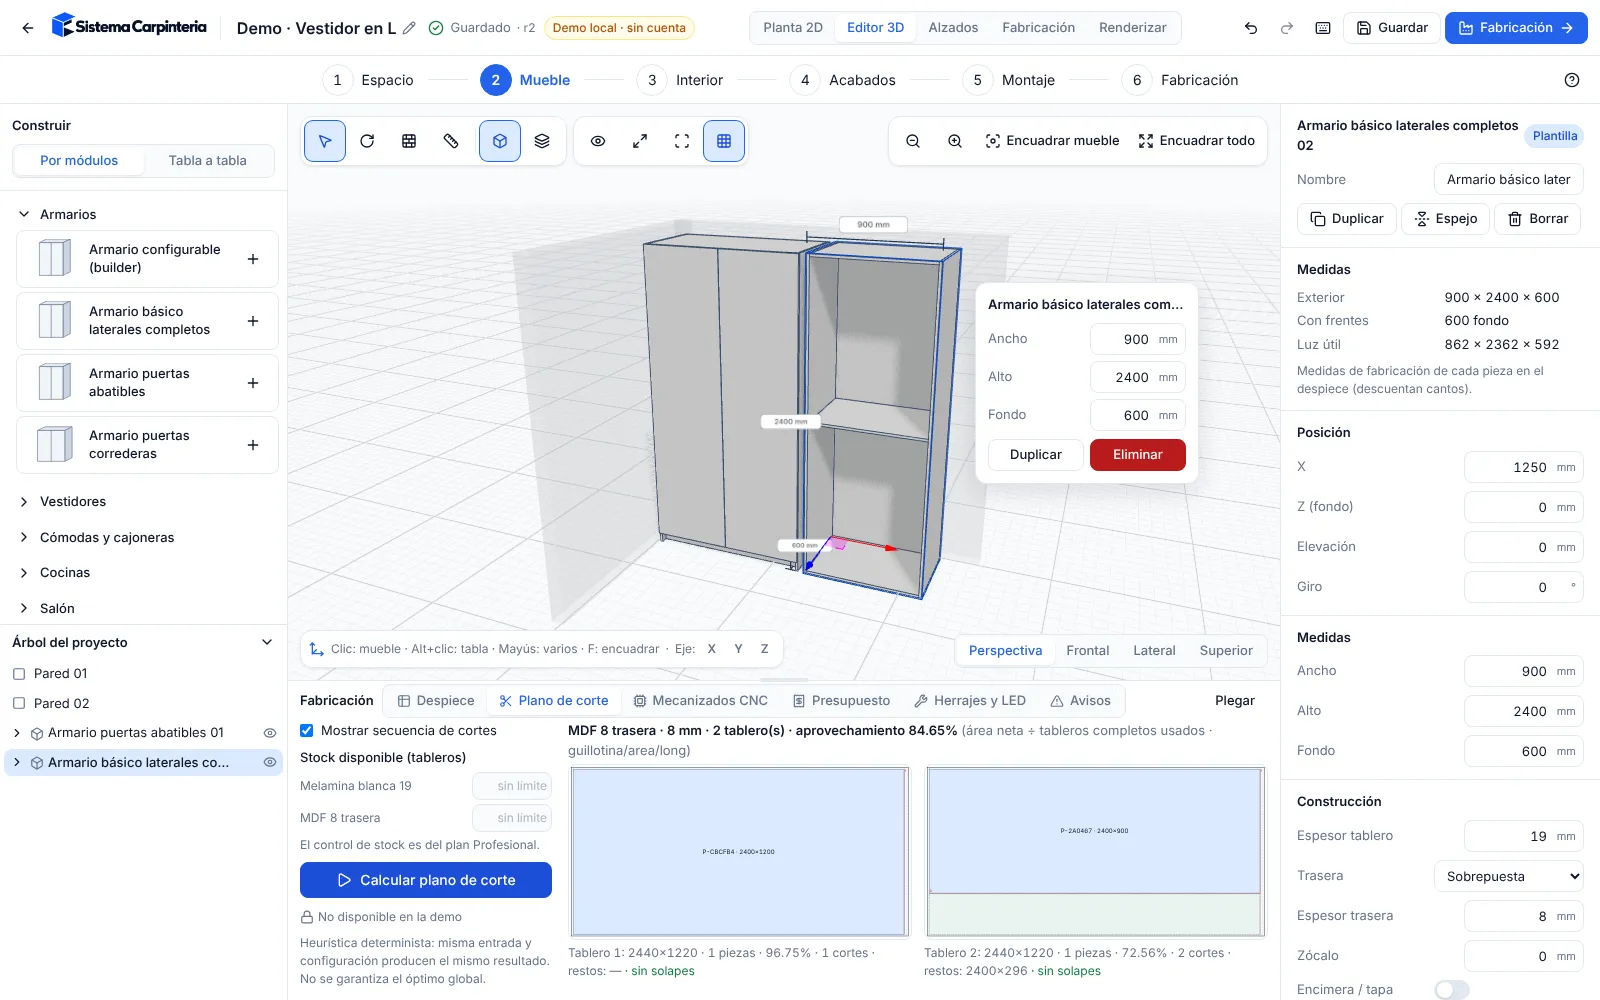Open help question mark icon
1600x1000 pixels.
click(1572, 80)
